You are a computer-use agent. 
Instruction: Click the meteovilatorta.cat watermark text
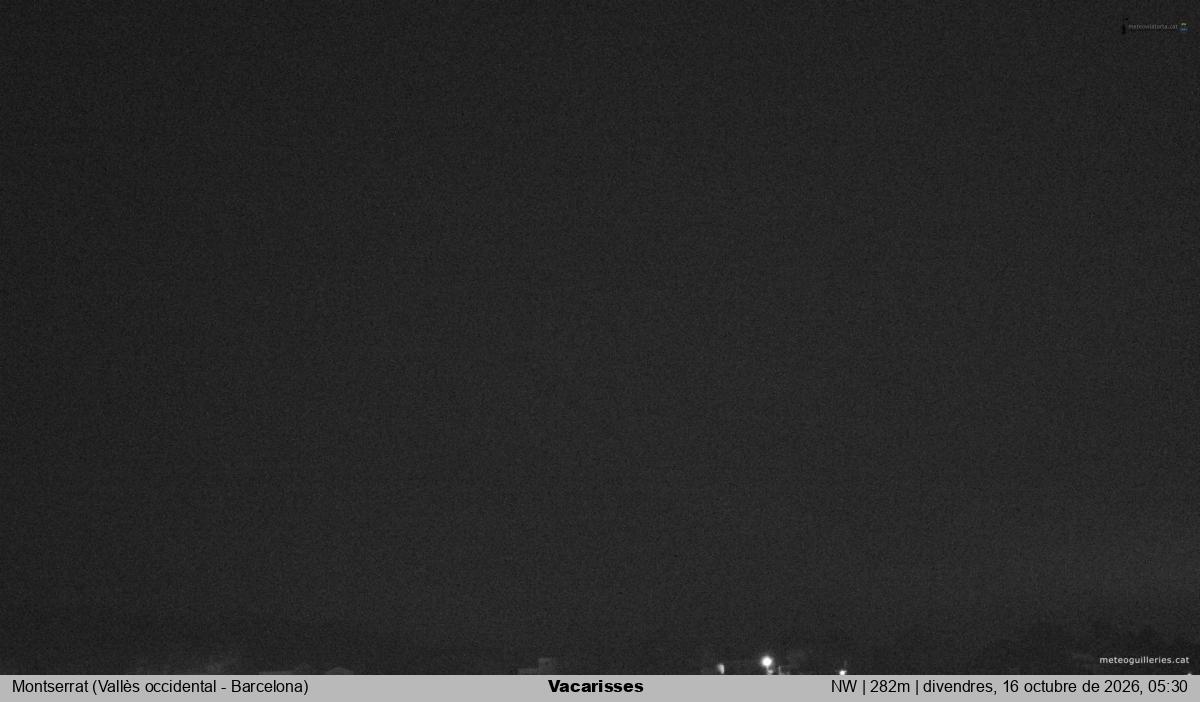point(1152,27)
